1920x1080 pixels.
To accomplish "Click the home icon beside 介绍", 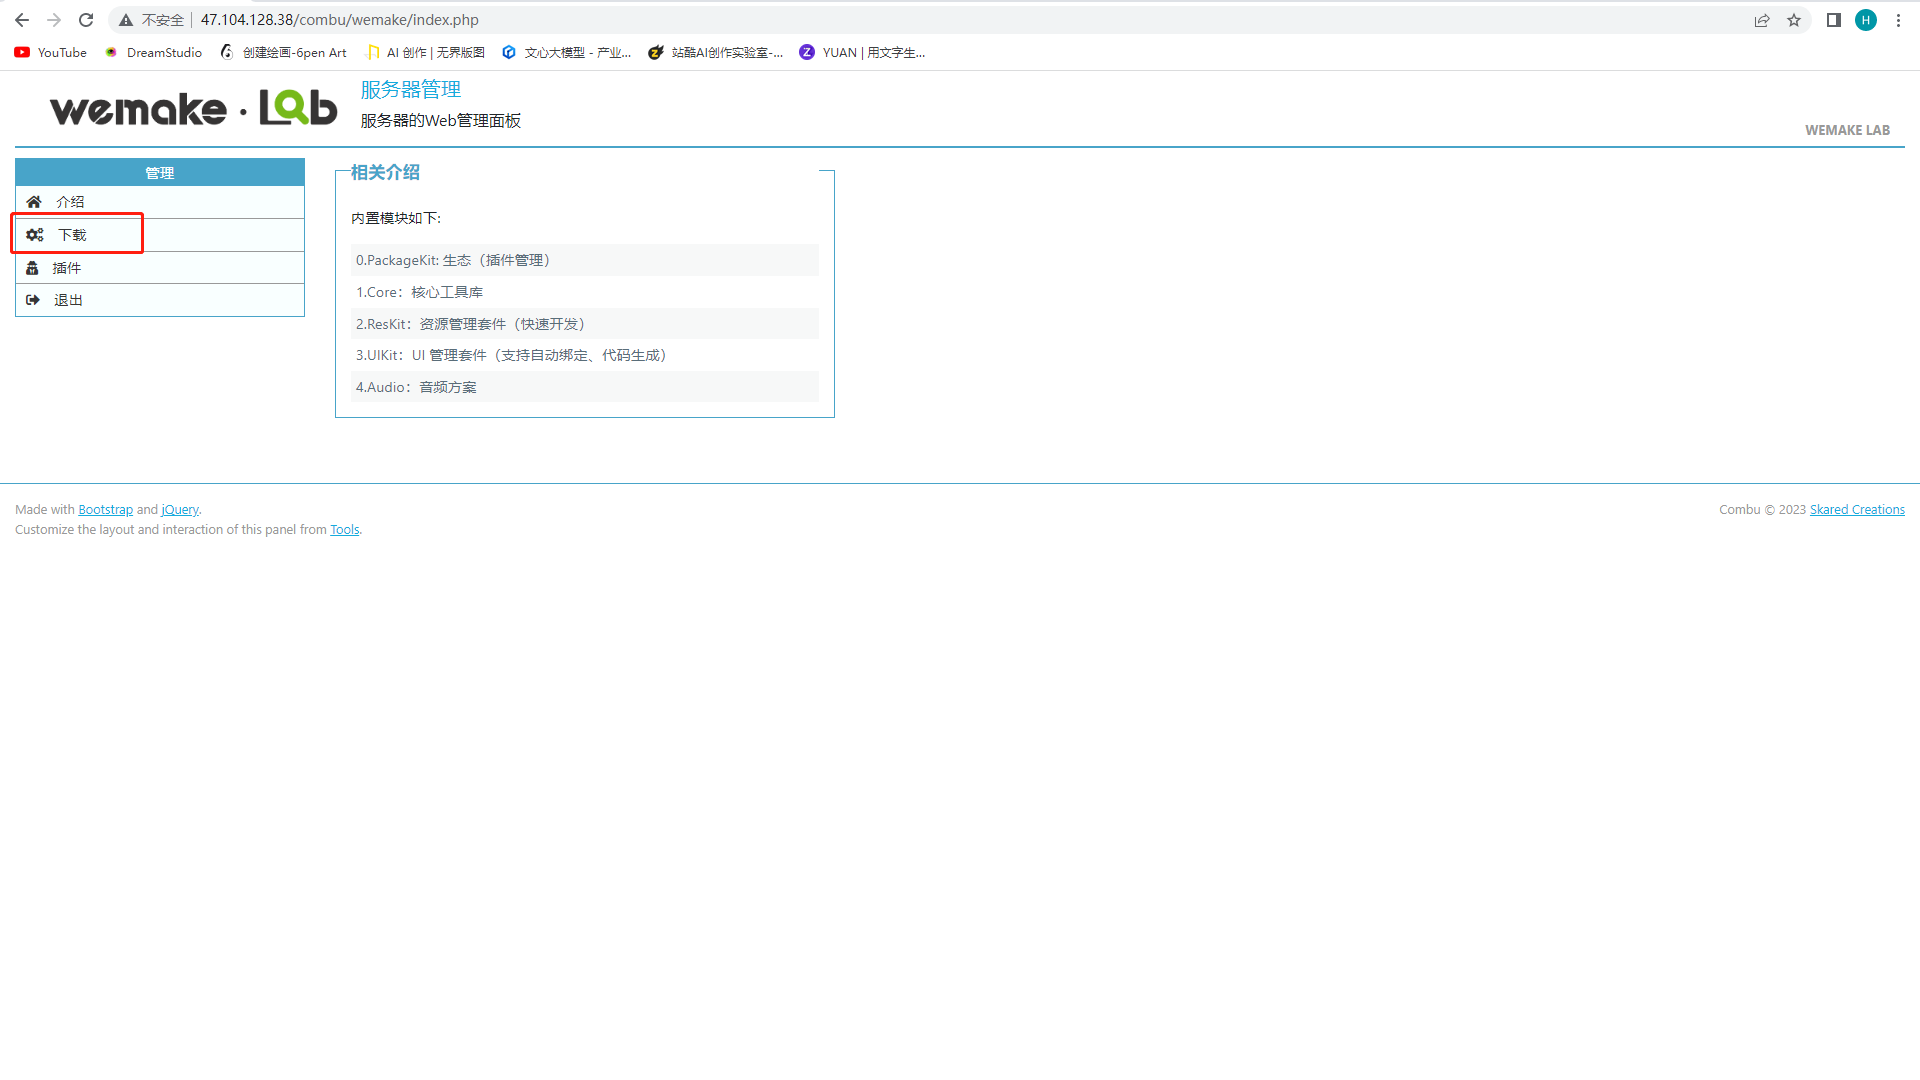I will (x=34, y=202).
